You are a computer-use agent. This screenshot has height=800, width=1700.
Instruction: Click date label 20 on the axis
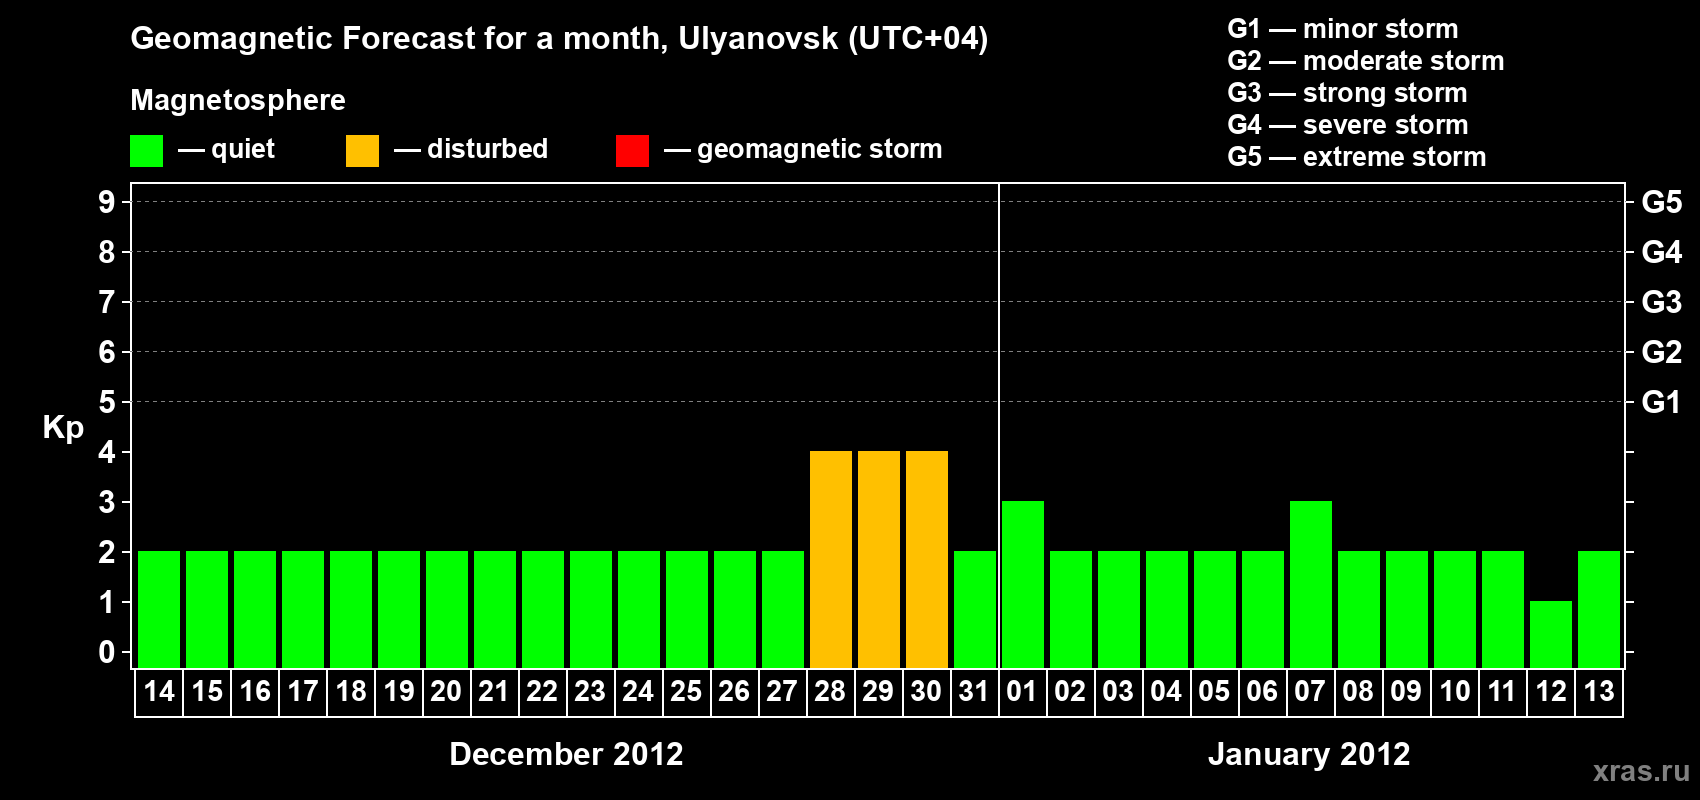pos(446,691)
